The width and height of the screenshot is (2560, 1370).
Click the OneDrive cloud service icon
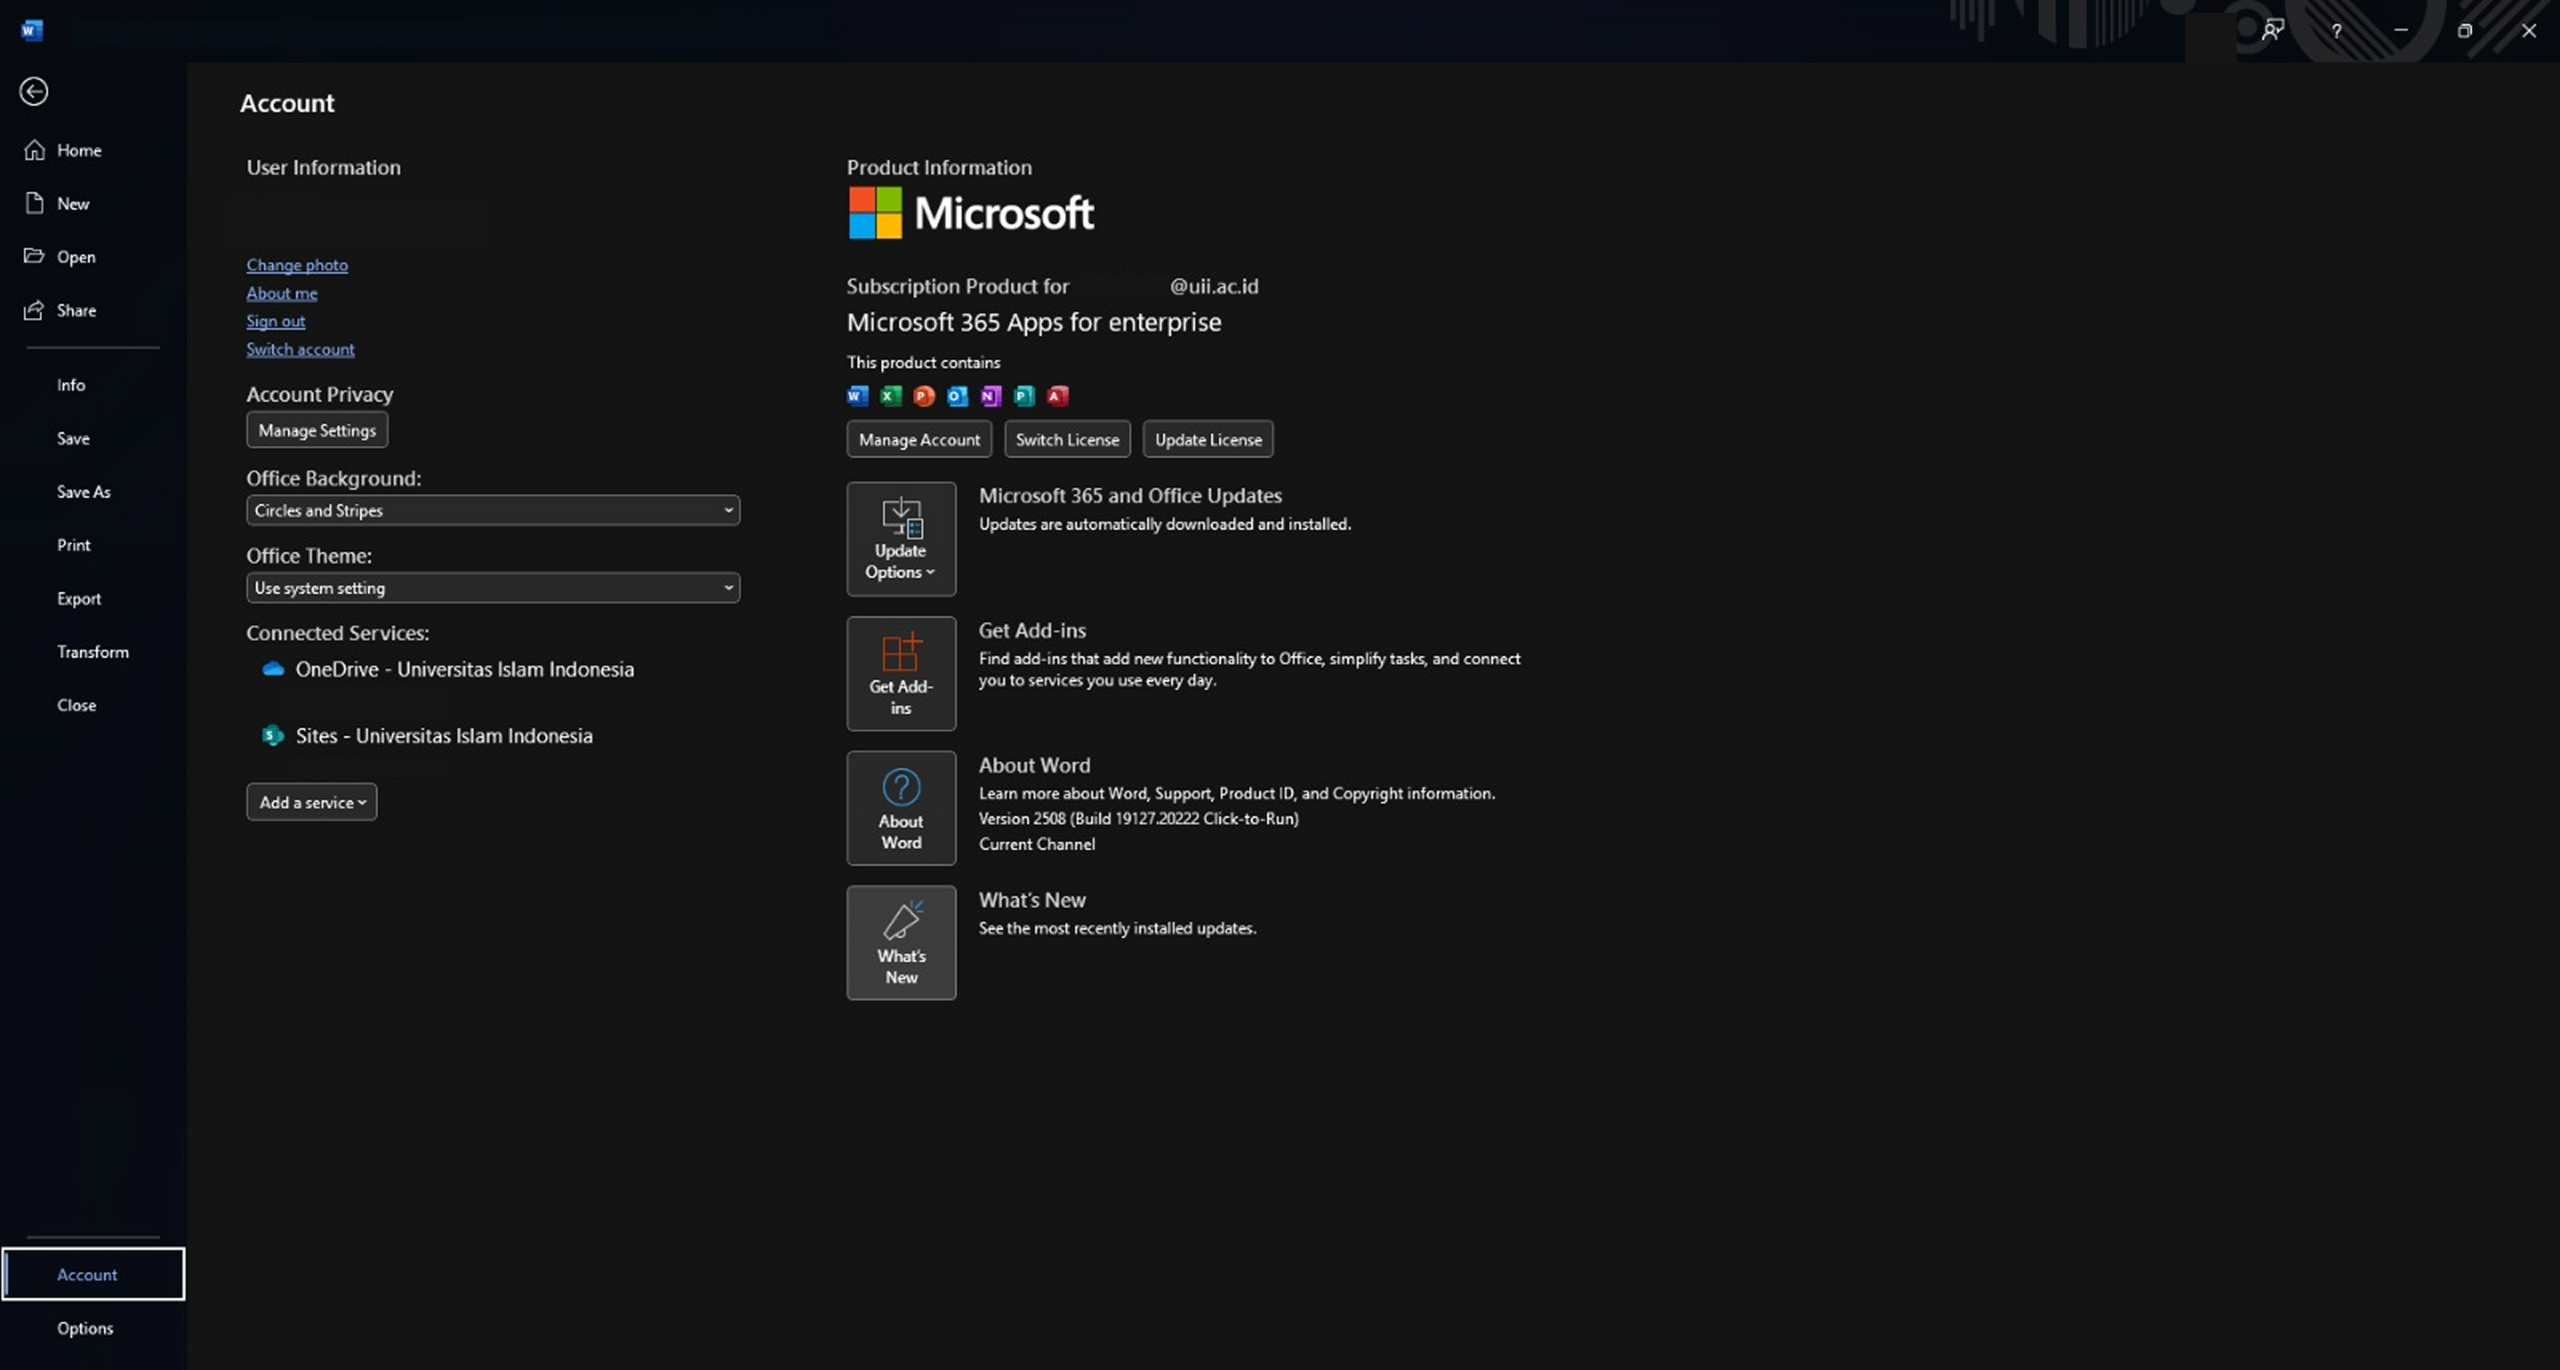tap(273, 669)
